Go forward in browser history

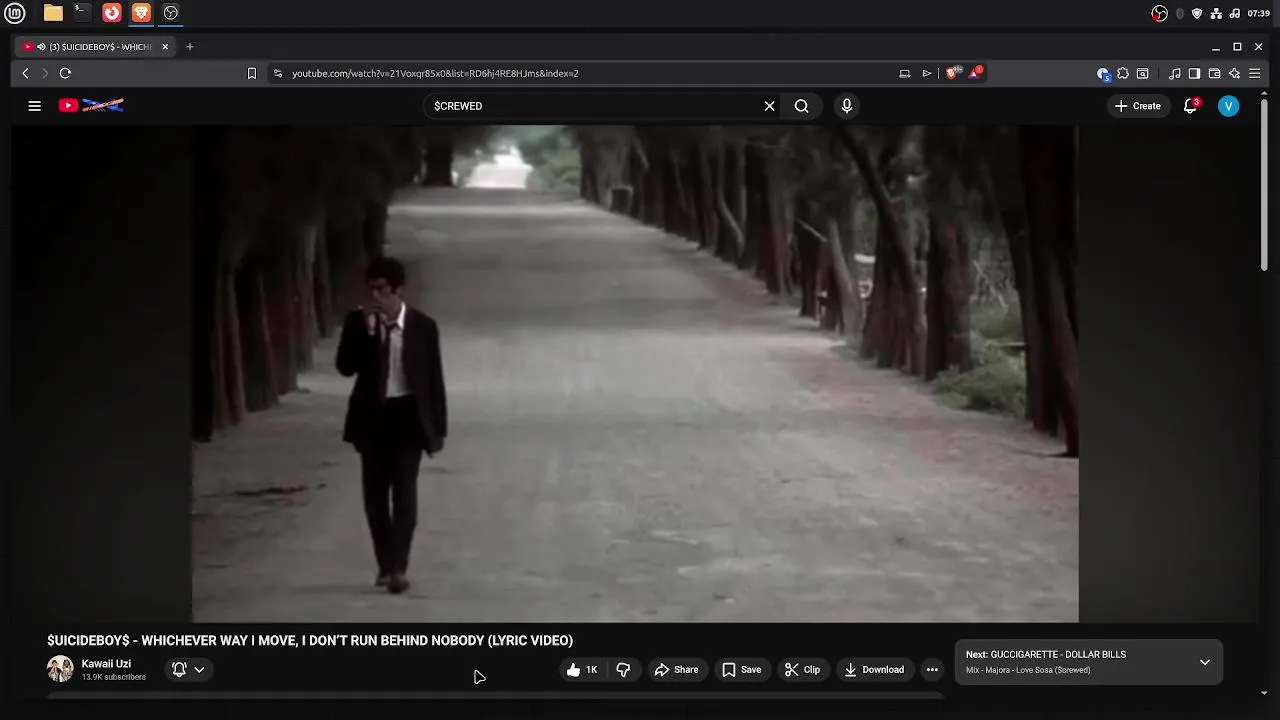44,73
